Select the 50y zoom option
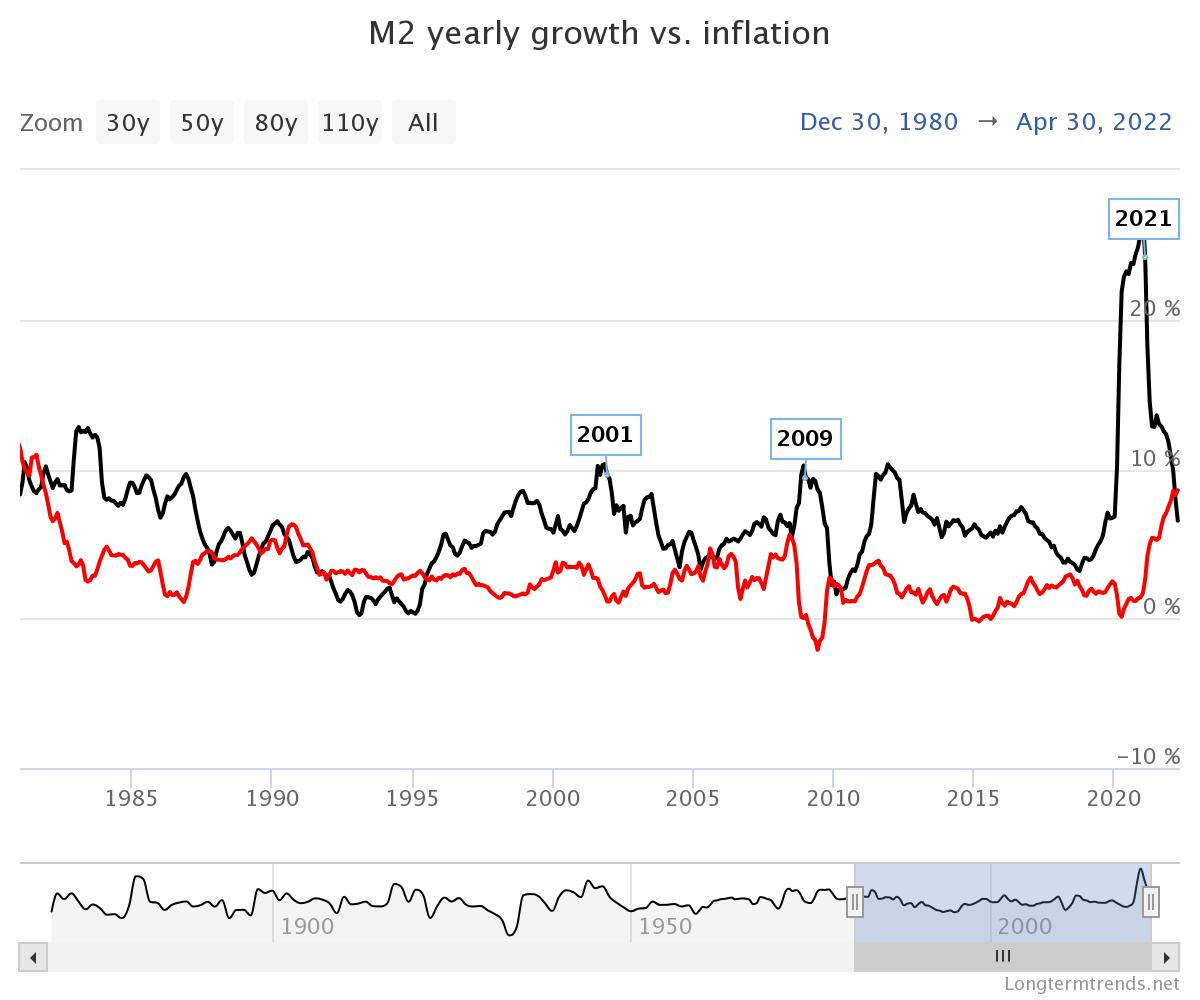Screen dimensions: 1200x1000 tap(201, 123)
